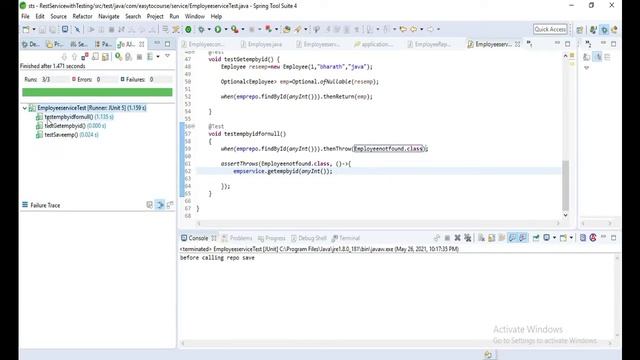Click the editor horizontal scrollbar
This screenshot has height=360, width=640.
(378, 223)
